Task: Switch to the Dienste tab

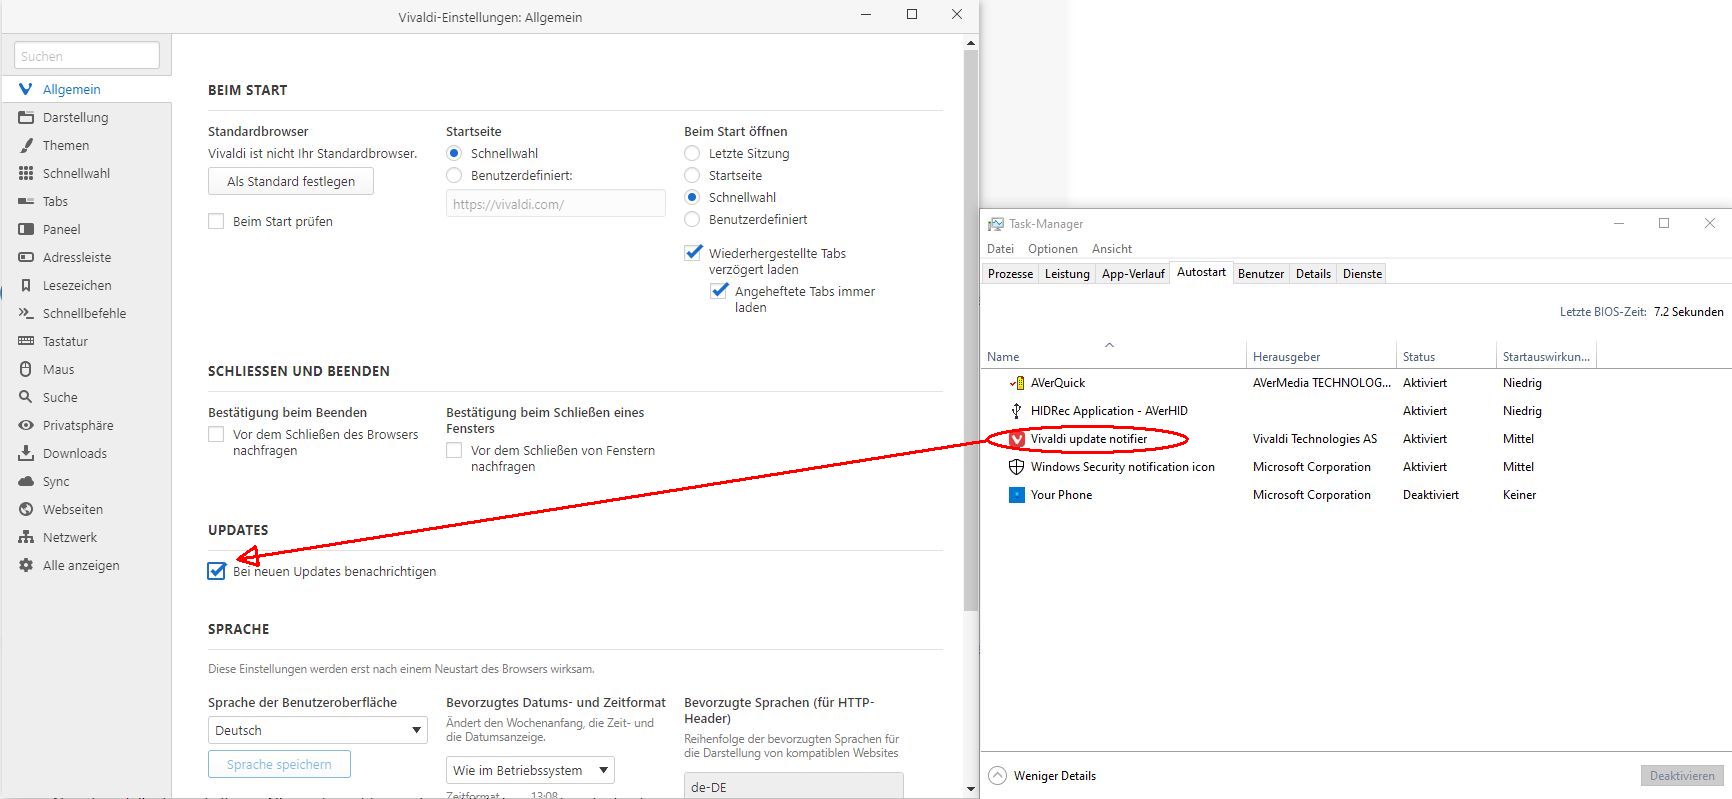Action: (x=1362, y=274)
